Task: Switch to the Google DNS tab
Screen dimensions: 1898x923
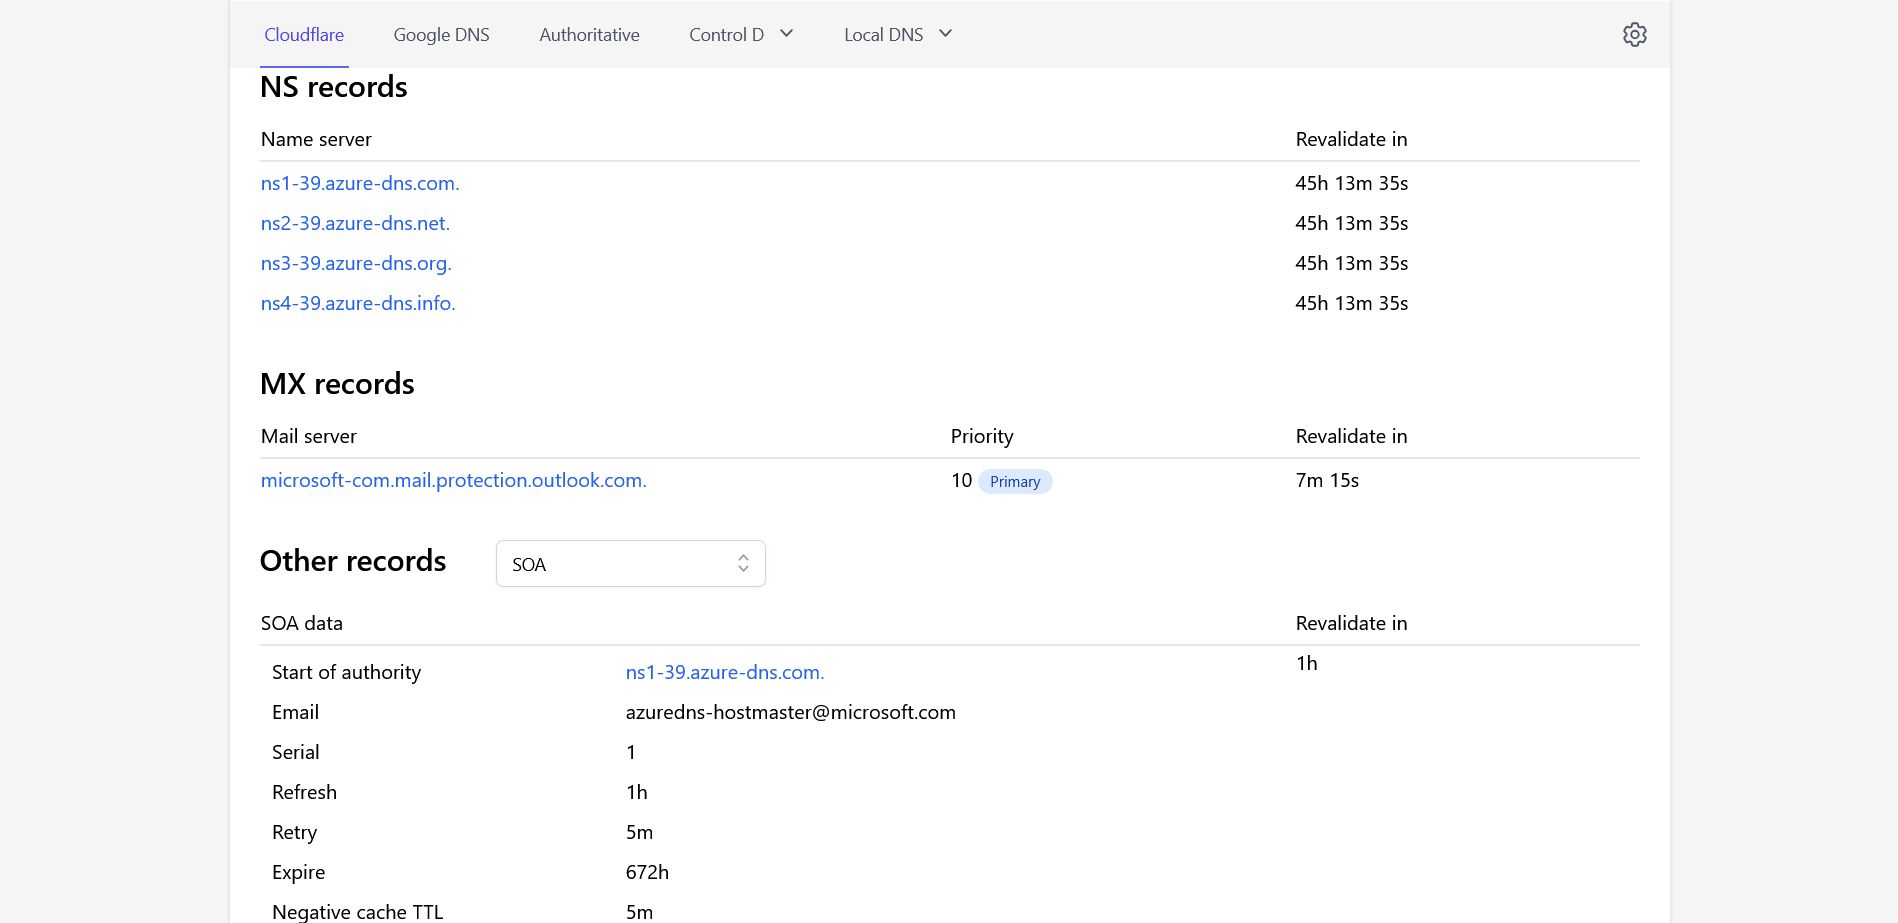Action: pyautogui.click(x=441, y=35)
